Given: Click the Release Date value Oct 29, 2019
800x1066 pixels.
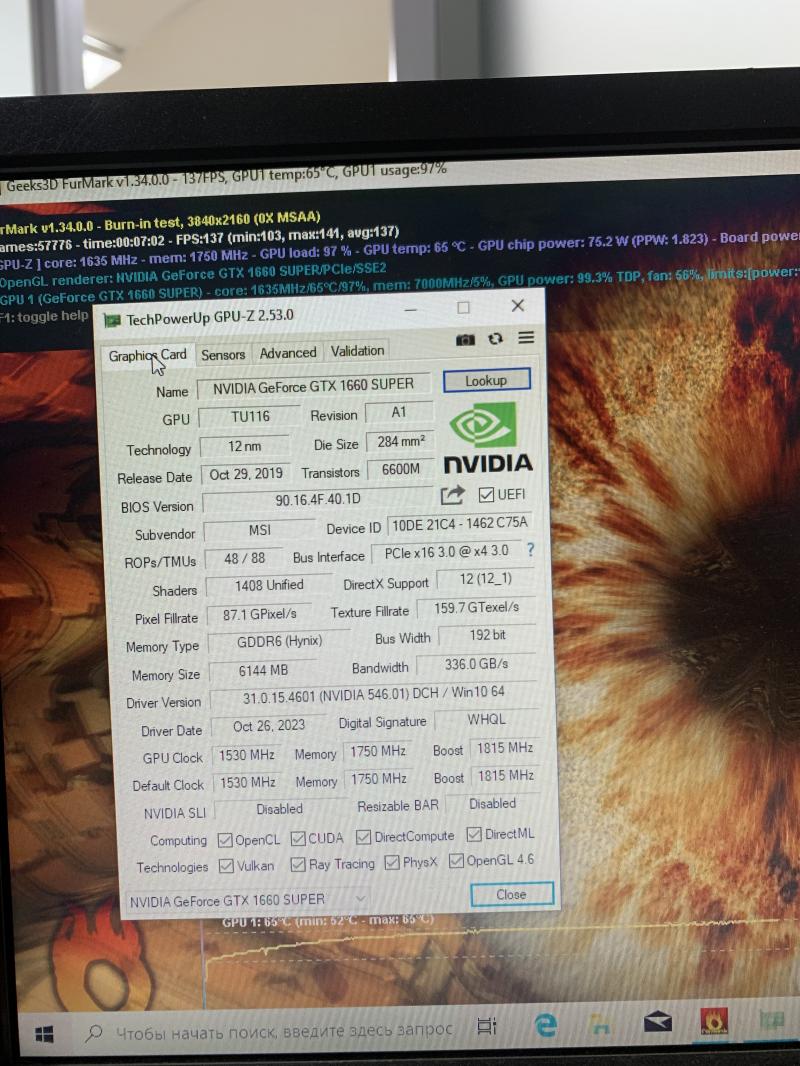Looking at the screenshot, I should pyautogui.click(x=246, y=474).
